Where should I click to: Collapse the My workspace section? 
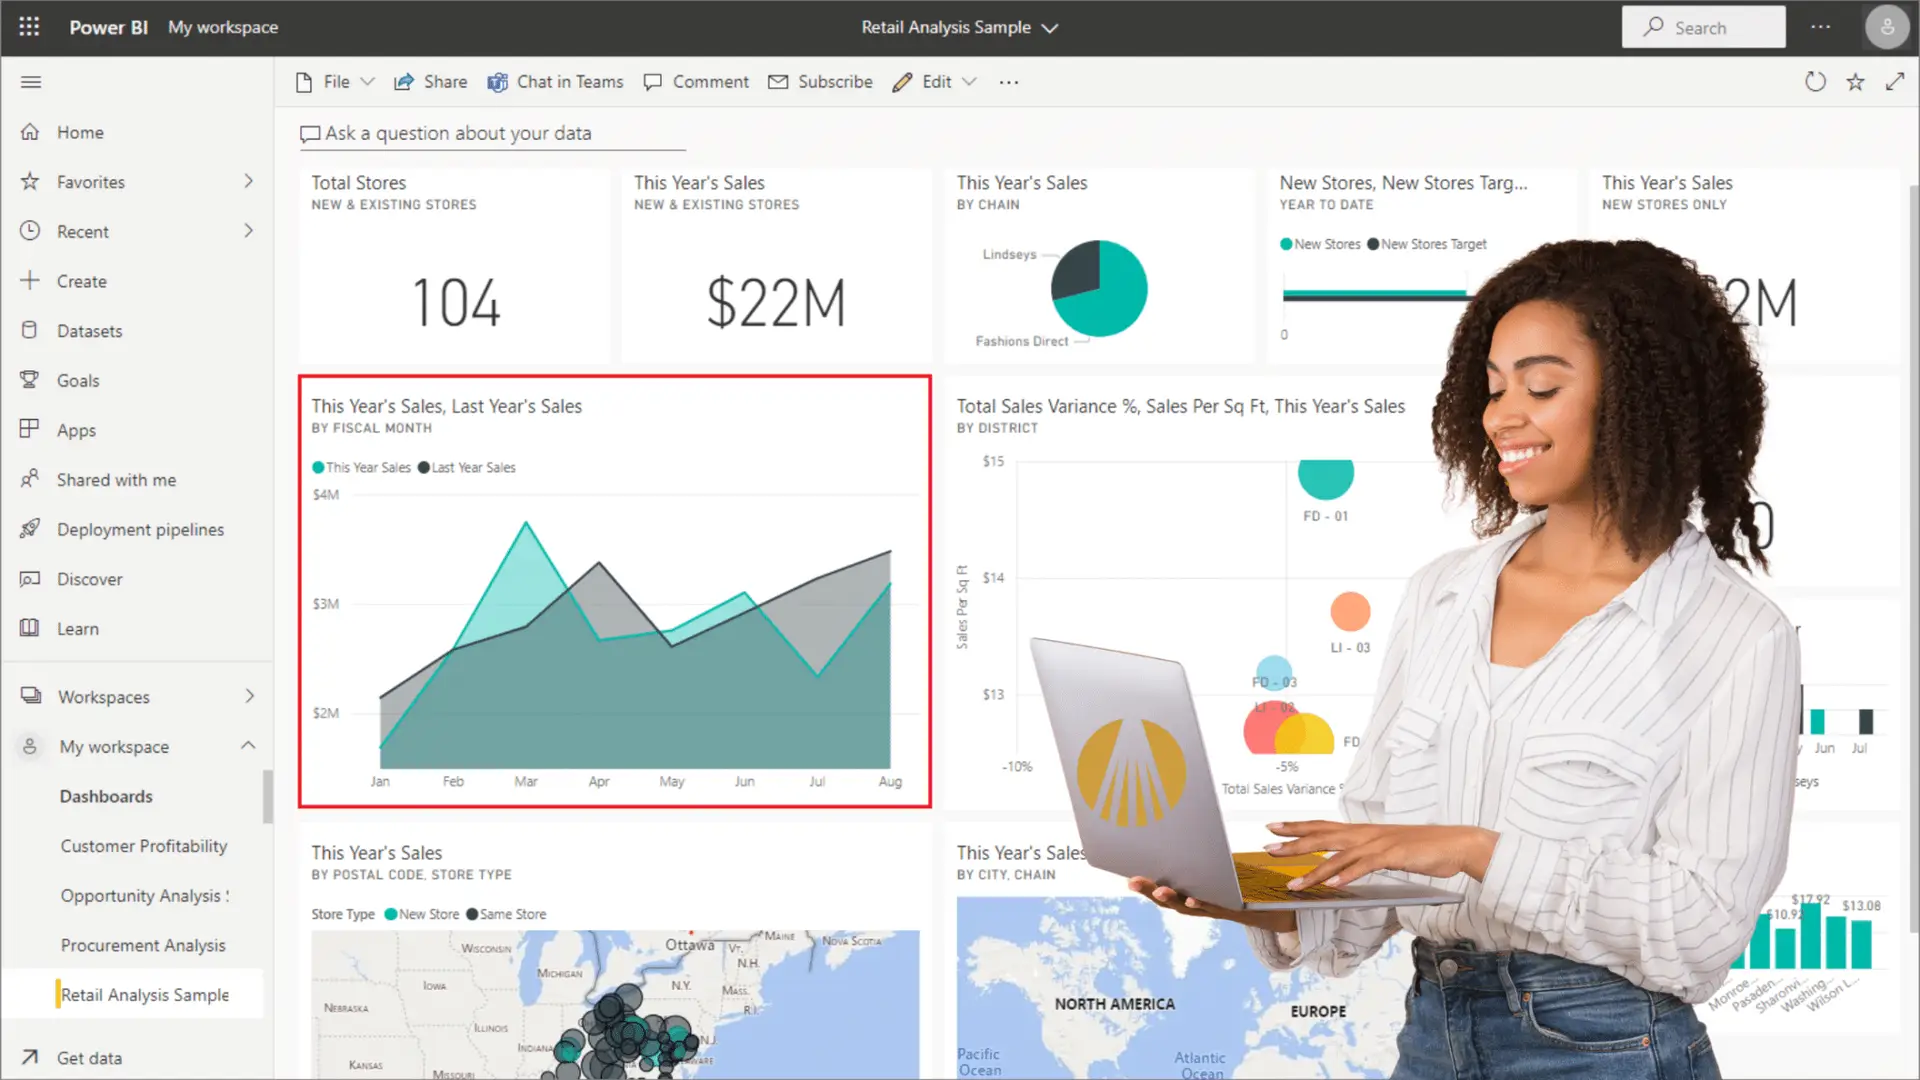(x=248, y=745)
